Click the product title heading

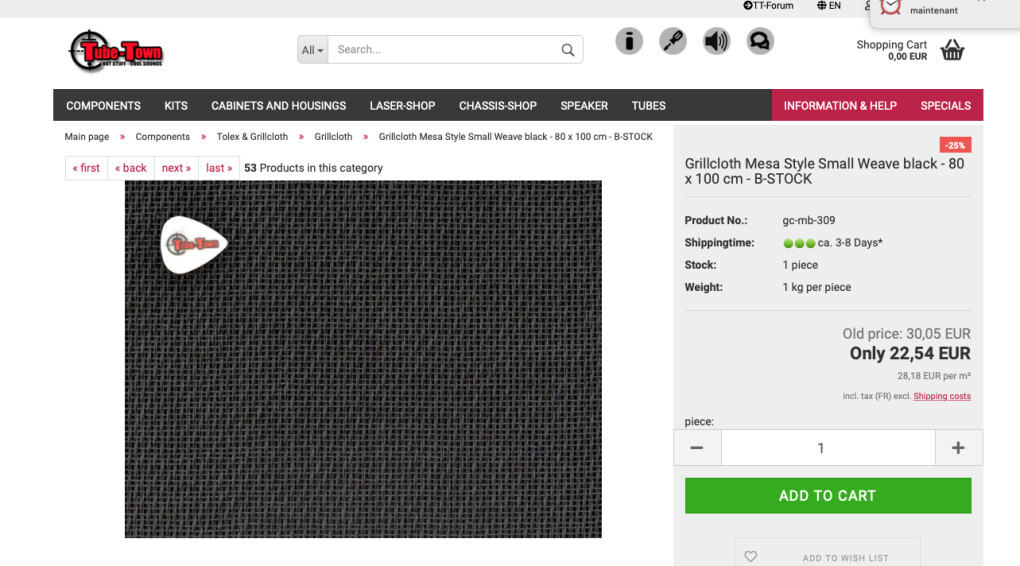(824, 171)
